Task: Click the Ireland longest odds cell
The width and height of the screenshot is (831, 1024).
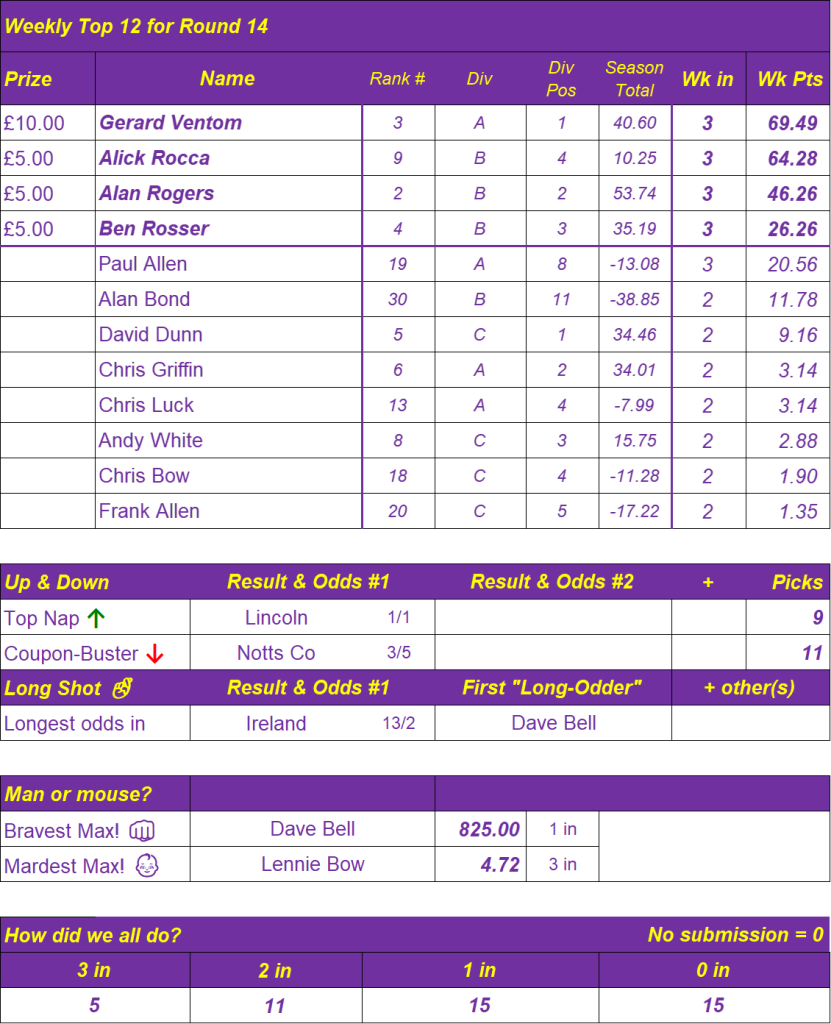Action: [276, 723]
